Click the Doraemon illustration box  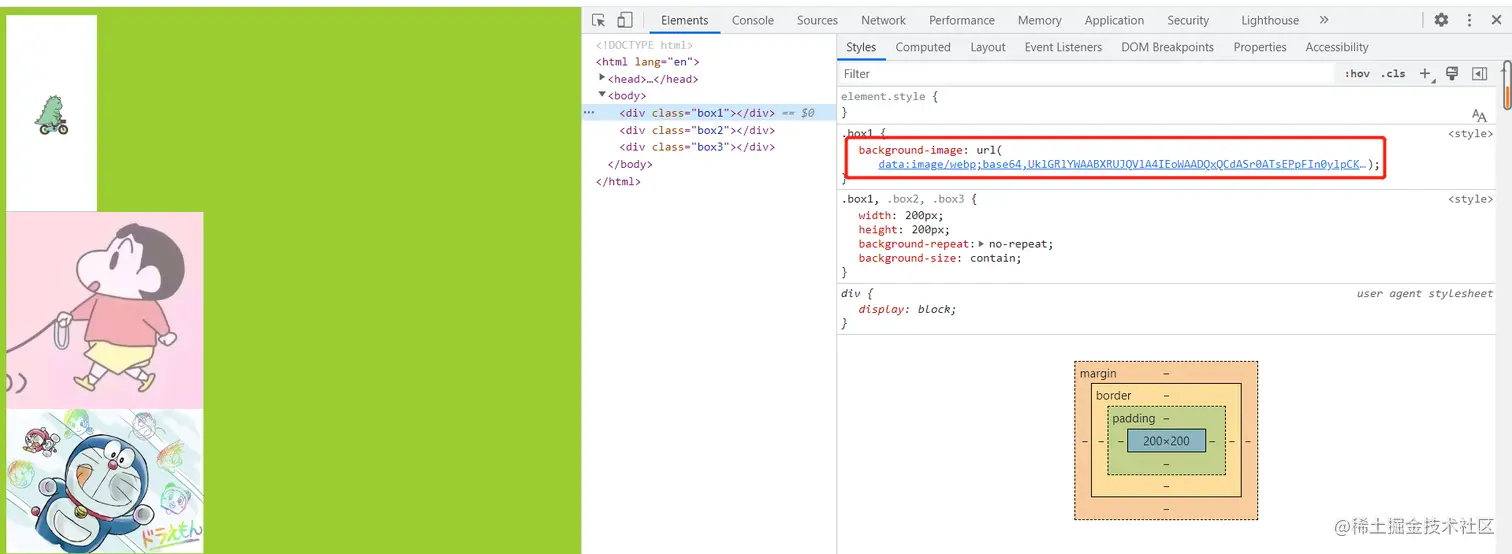(105, 480)
